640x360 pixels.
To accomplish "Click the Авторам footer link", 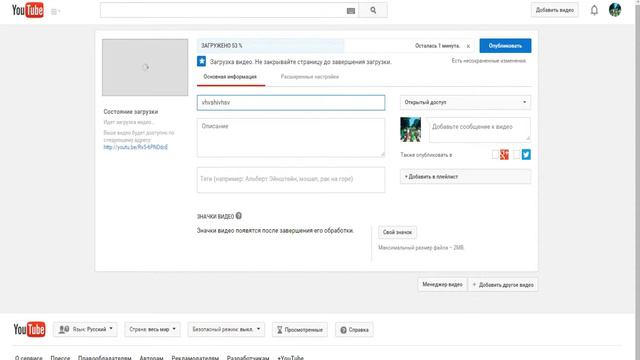I will pos(151,358).
